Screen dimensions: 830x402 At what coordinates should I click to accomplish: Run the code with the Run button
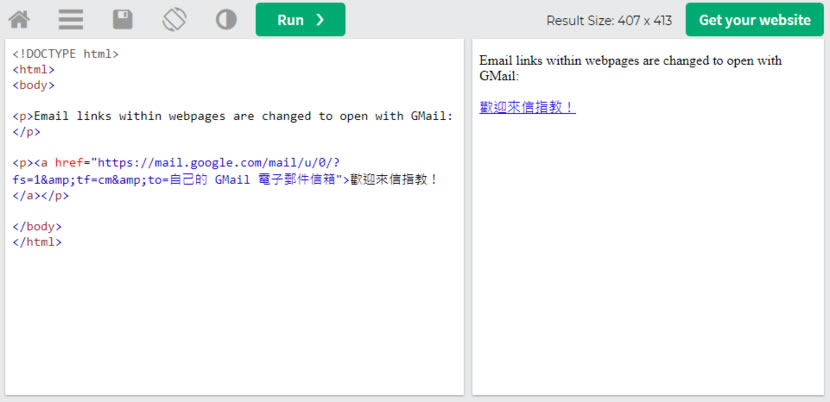click(300, 19)
